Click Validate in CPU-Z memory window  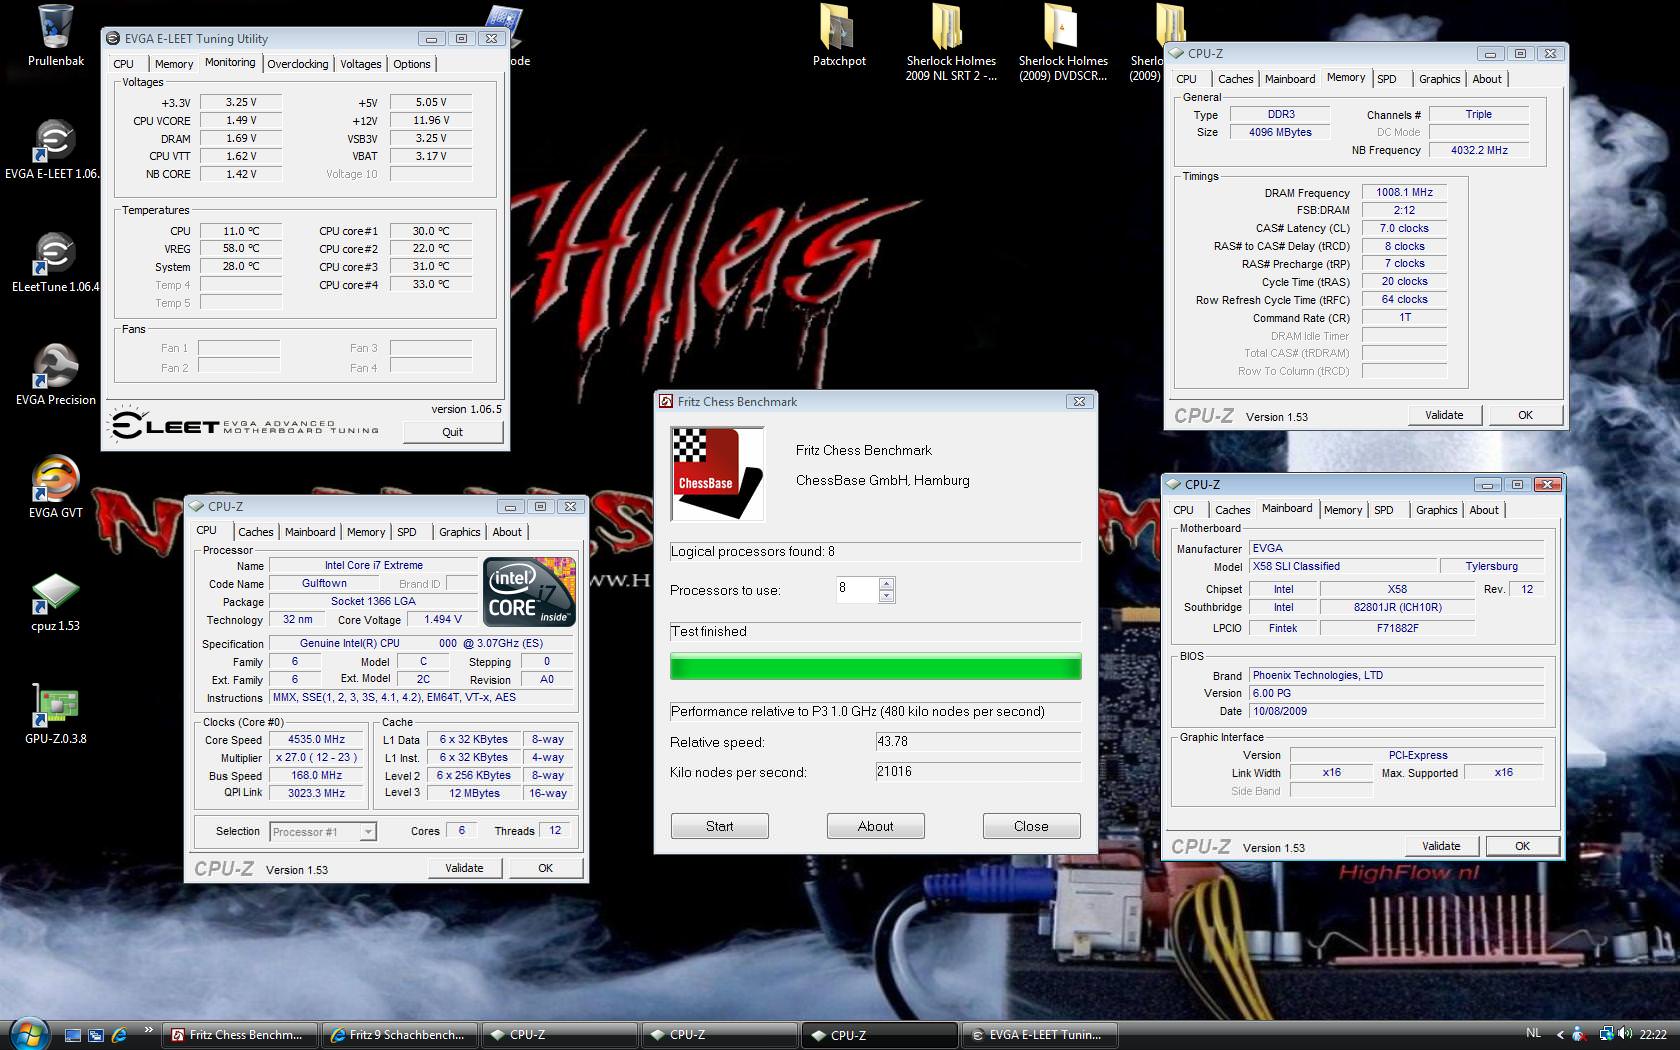1444,415
